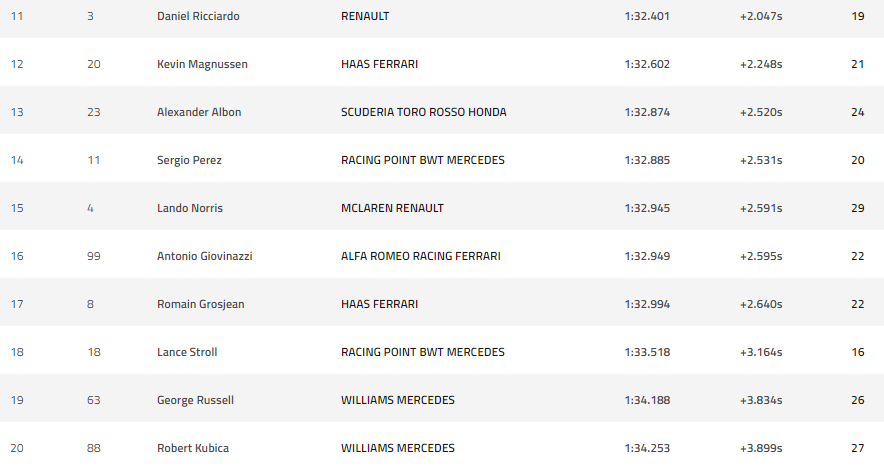
Task: Click gap value +3.834s
Action: [761, 400]
